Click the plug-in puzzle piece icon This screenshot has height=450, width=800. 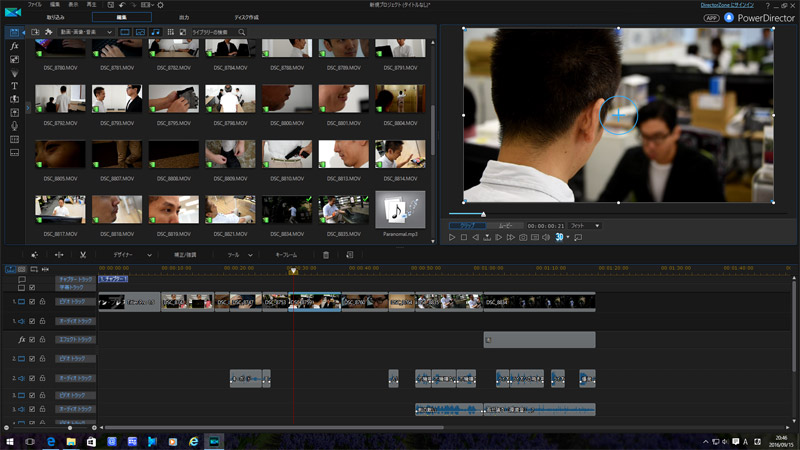(50, 32)
